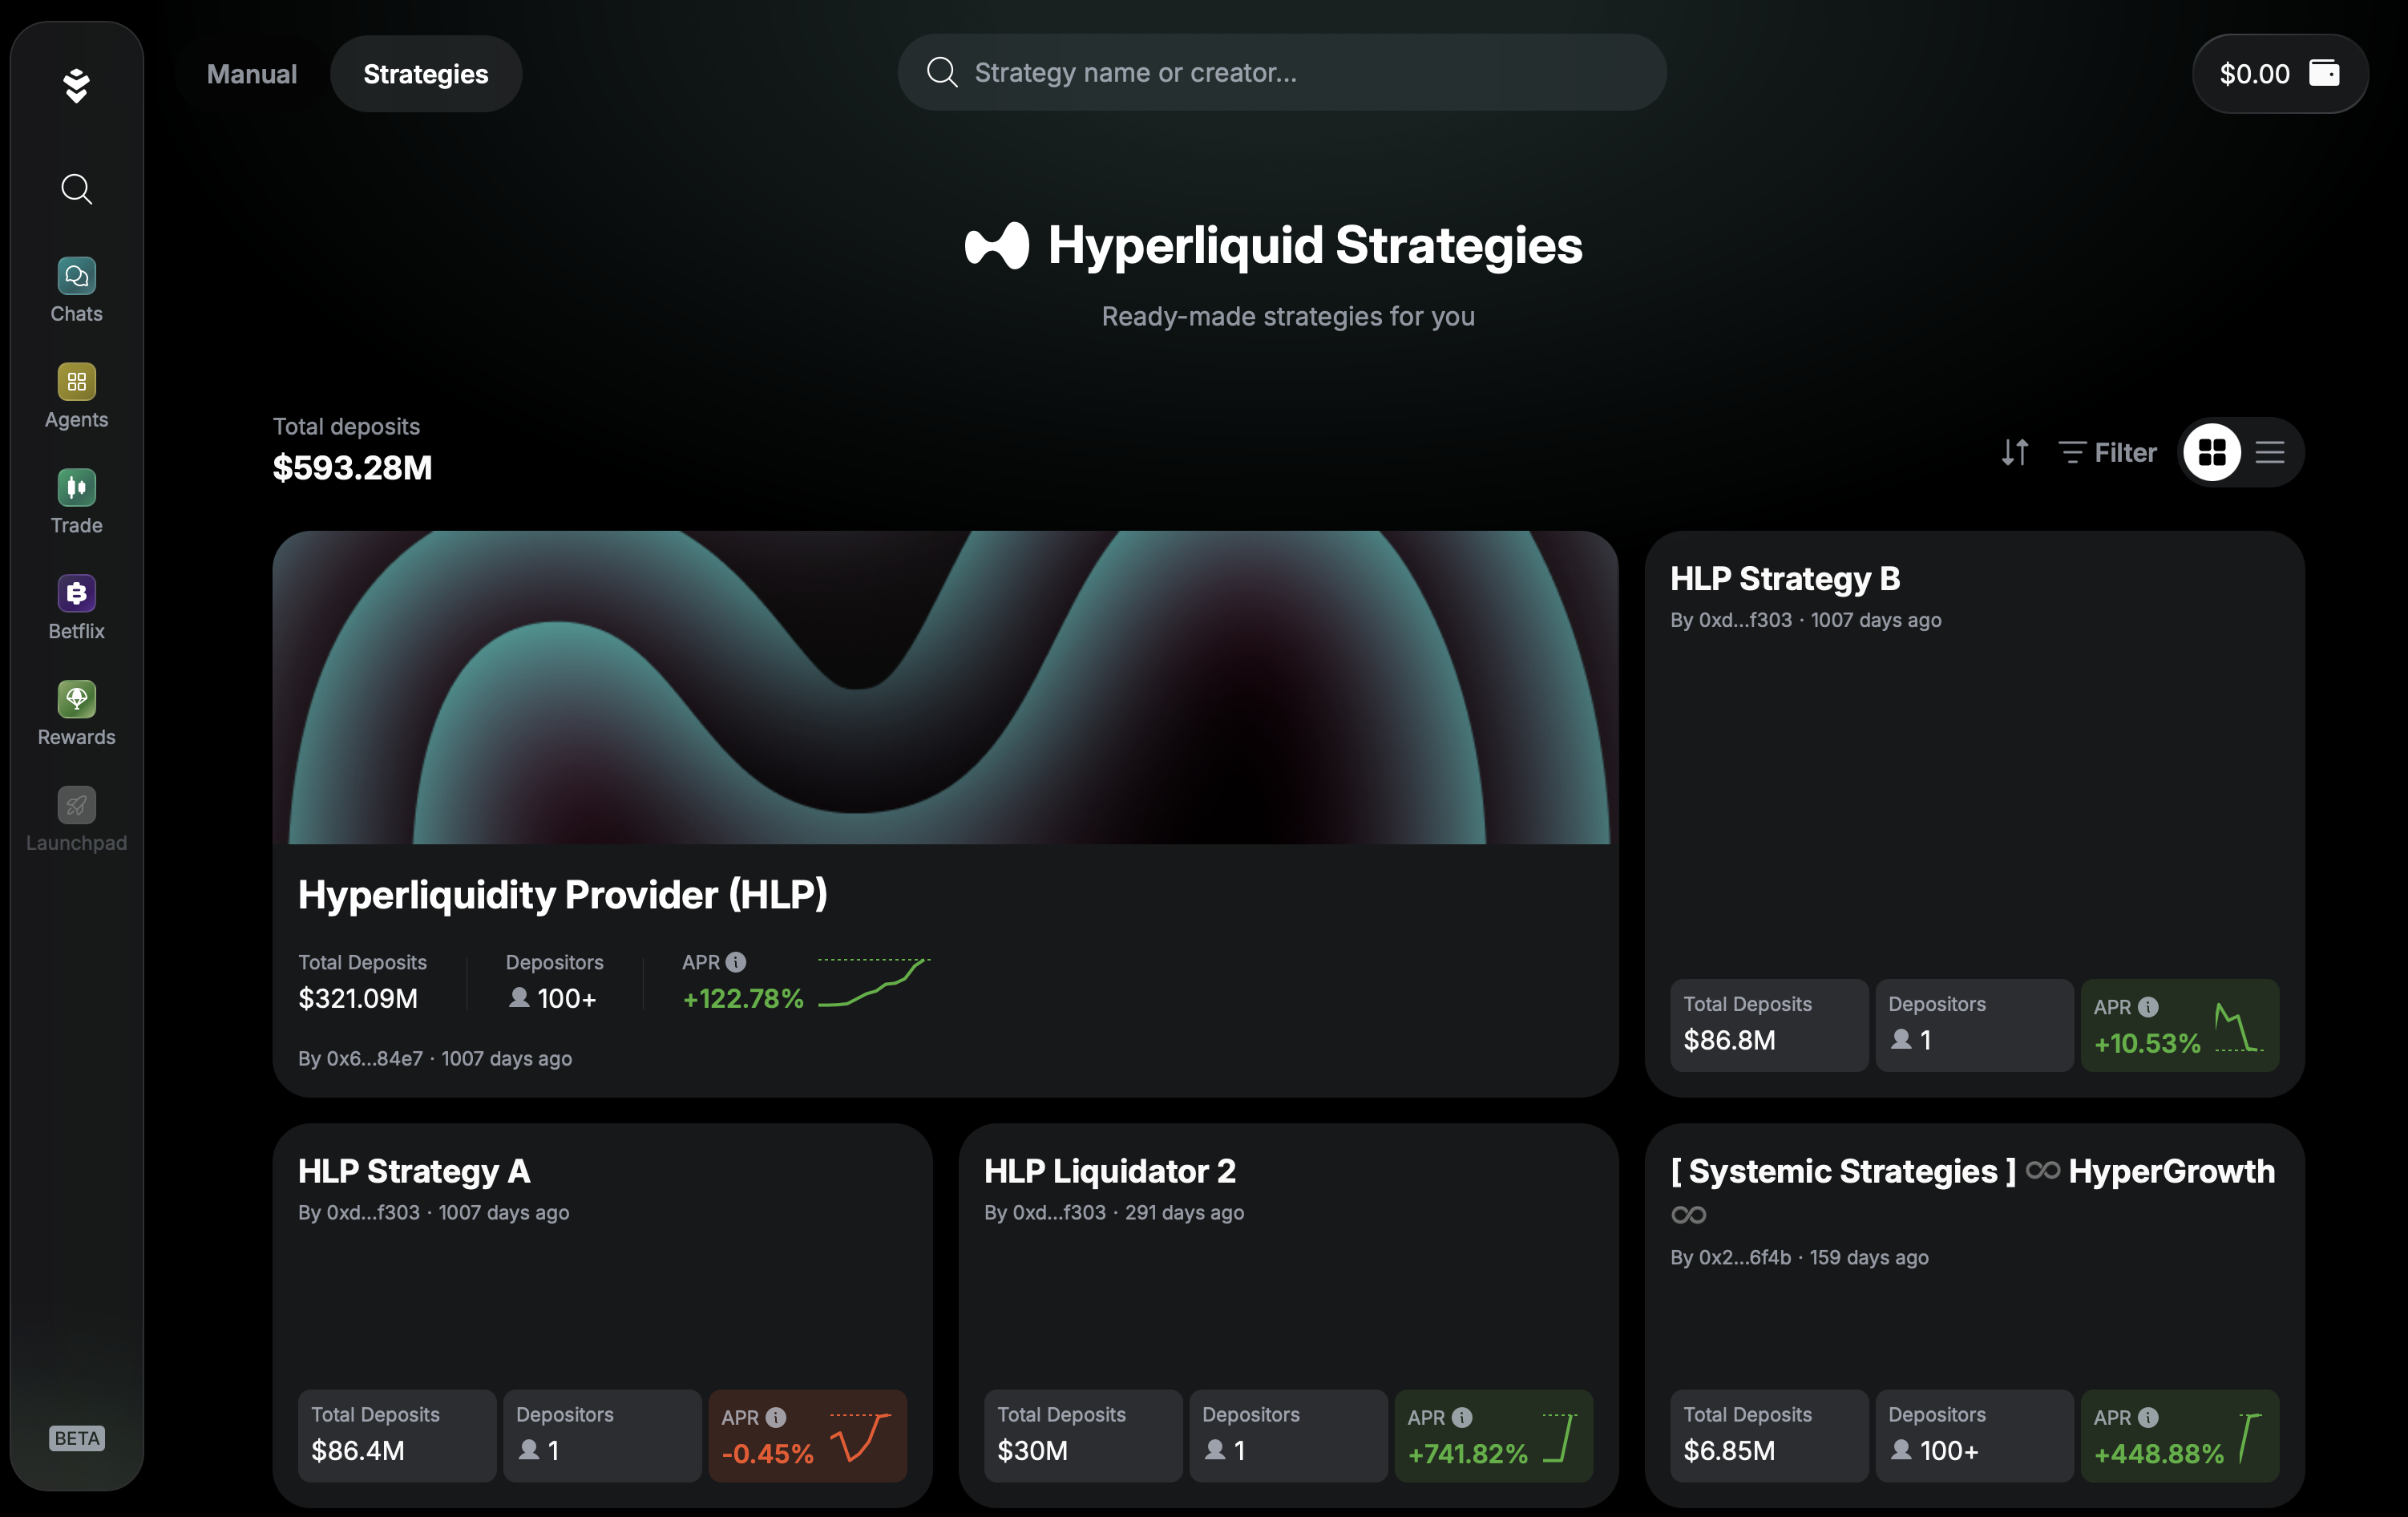Switch to the Manual tab
This screenshot has height=1517, width=2408.
coord(251,74)
